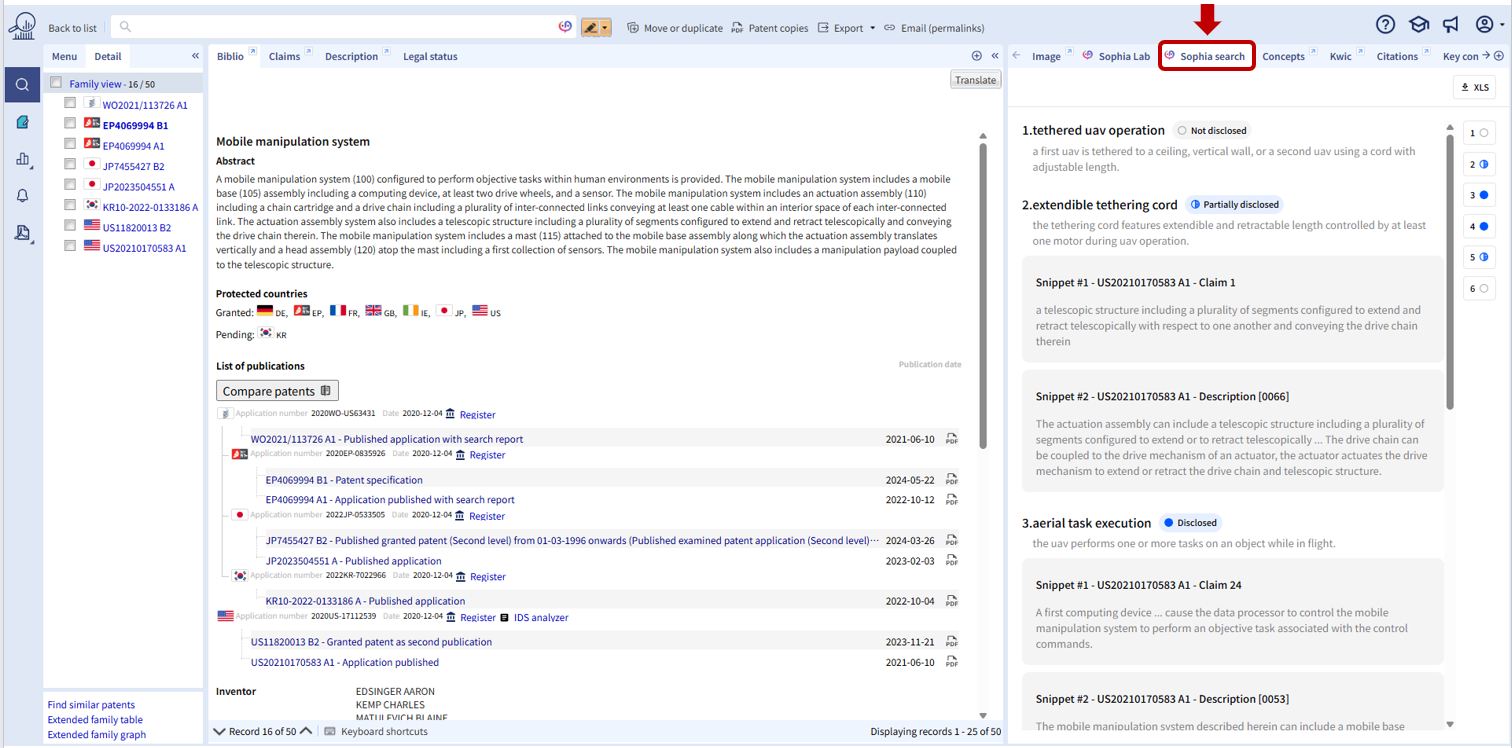This screenshot has height=748, width=1512.
Task: Open the IDS analyzer link
Action: click(541, 618)
